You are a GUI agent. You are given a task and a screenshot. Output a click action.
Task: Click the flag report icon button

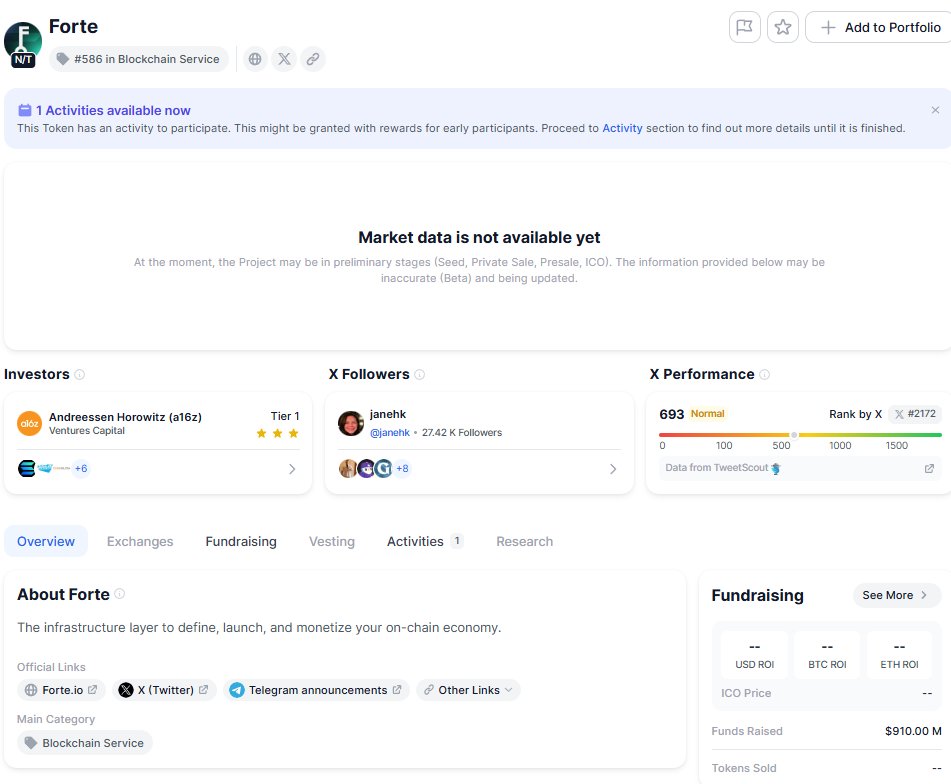pos(744,27)
